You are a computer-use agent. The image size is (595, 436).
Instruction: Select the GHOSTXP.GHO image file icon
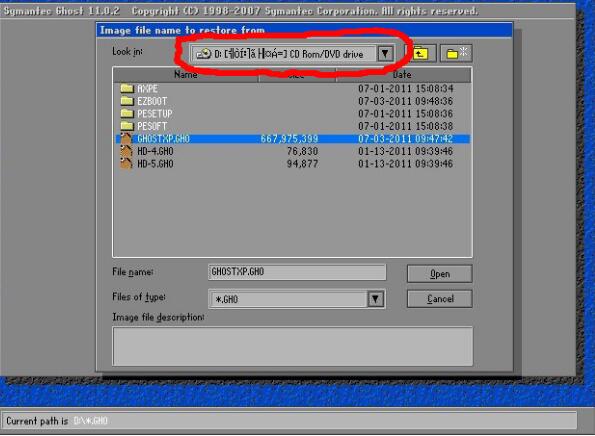(126, 139)
